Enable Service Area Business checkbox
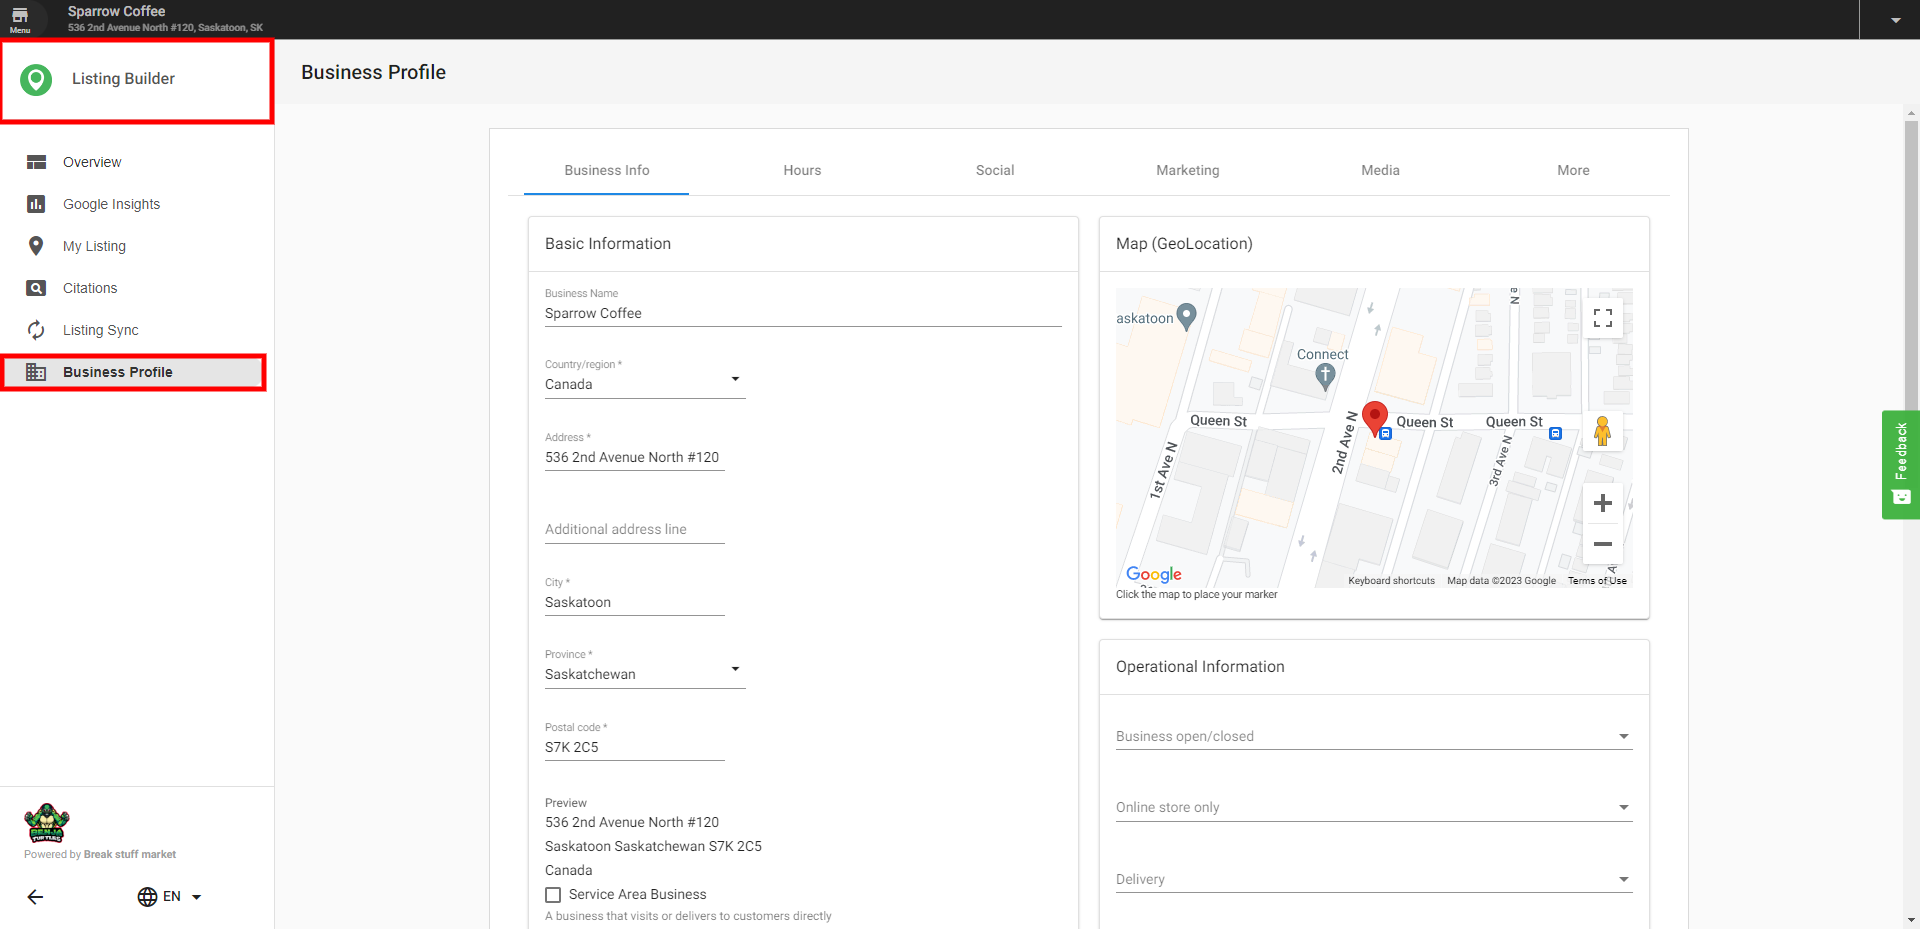The height and width of the screenshot is (929, 1920). tap(553, 895)
